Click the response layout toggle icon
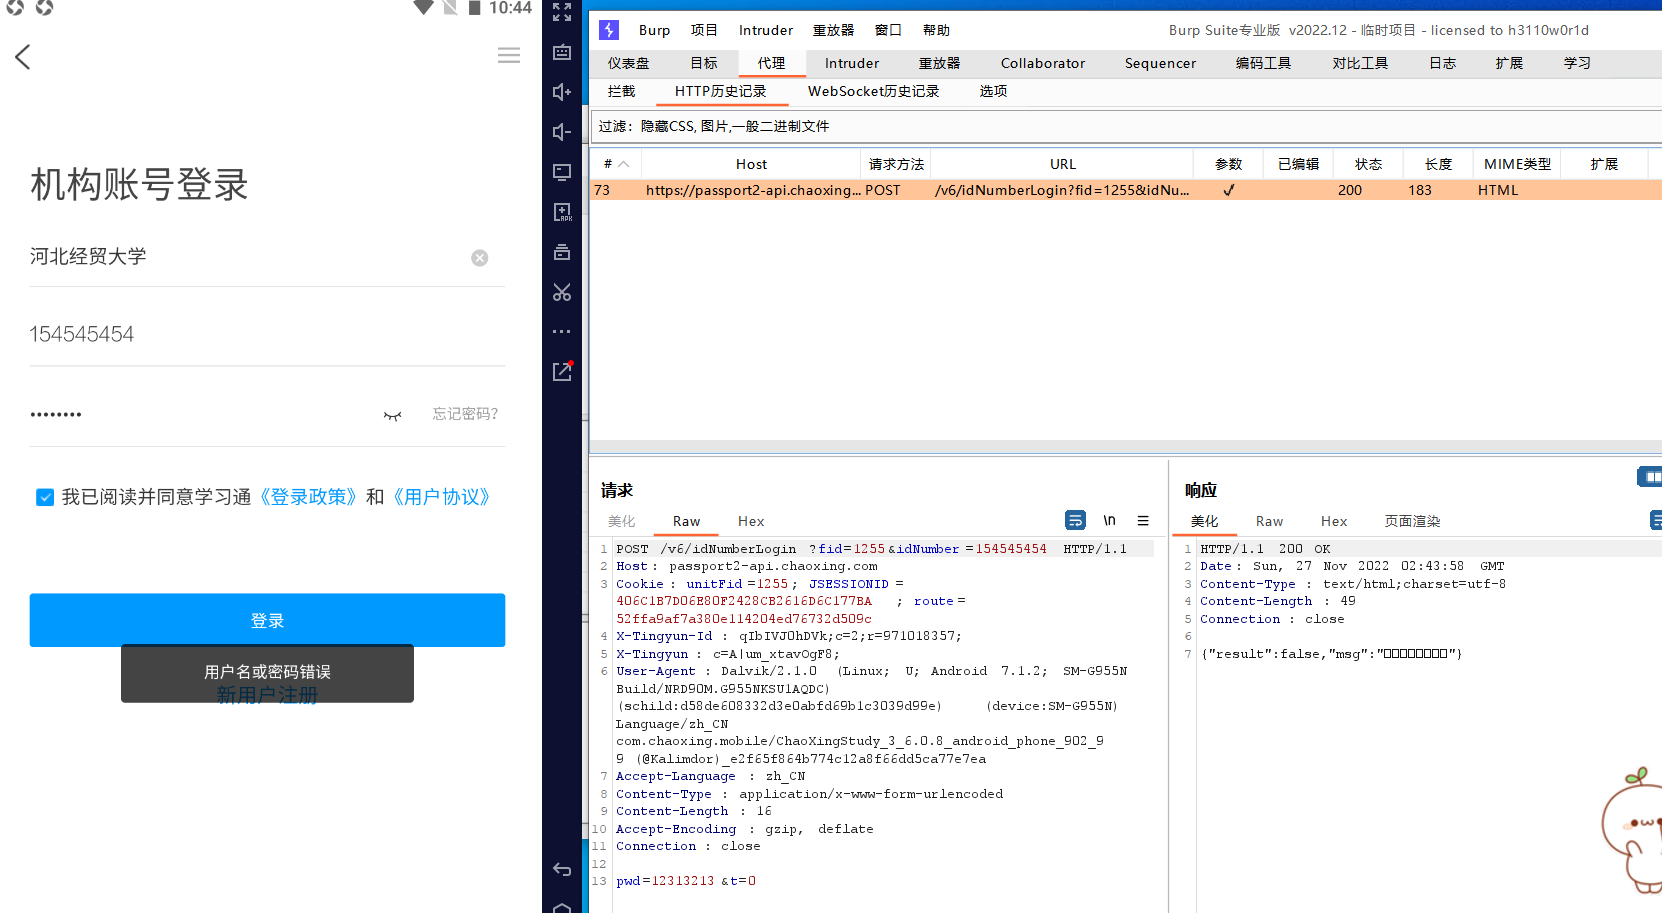 point(1651,477)
